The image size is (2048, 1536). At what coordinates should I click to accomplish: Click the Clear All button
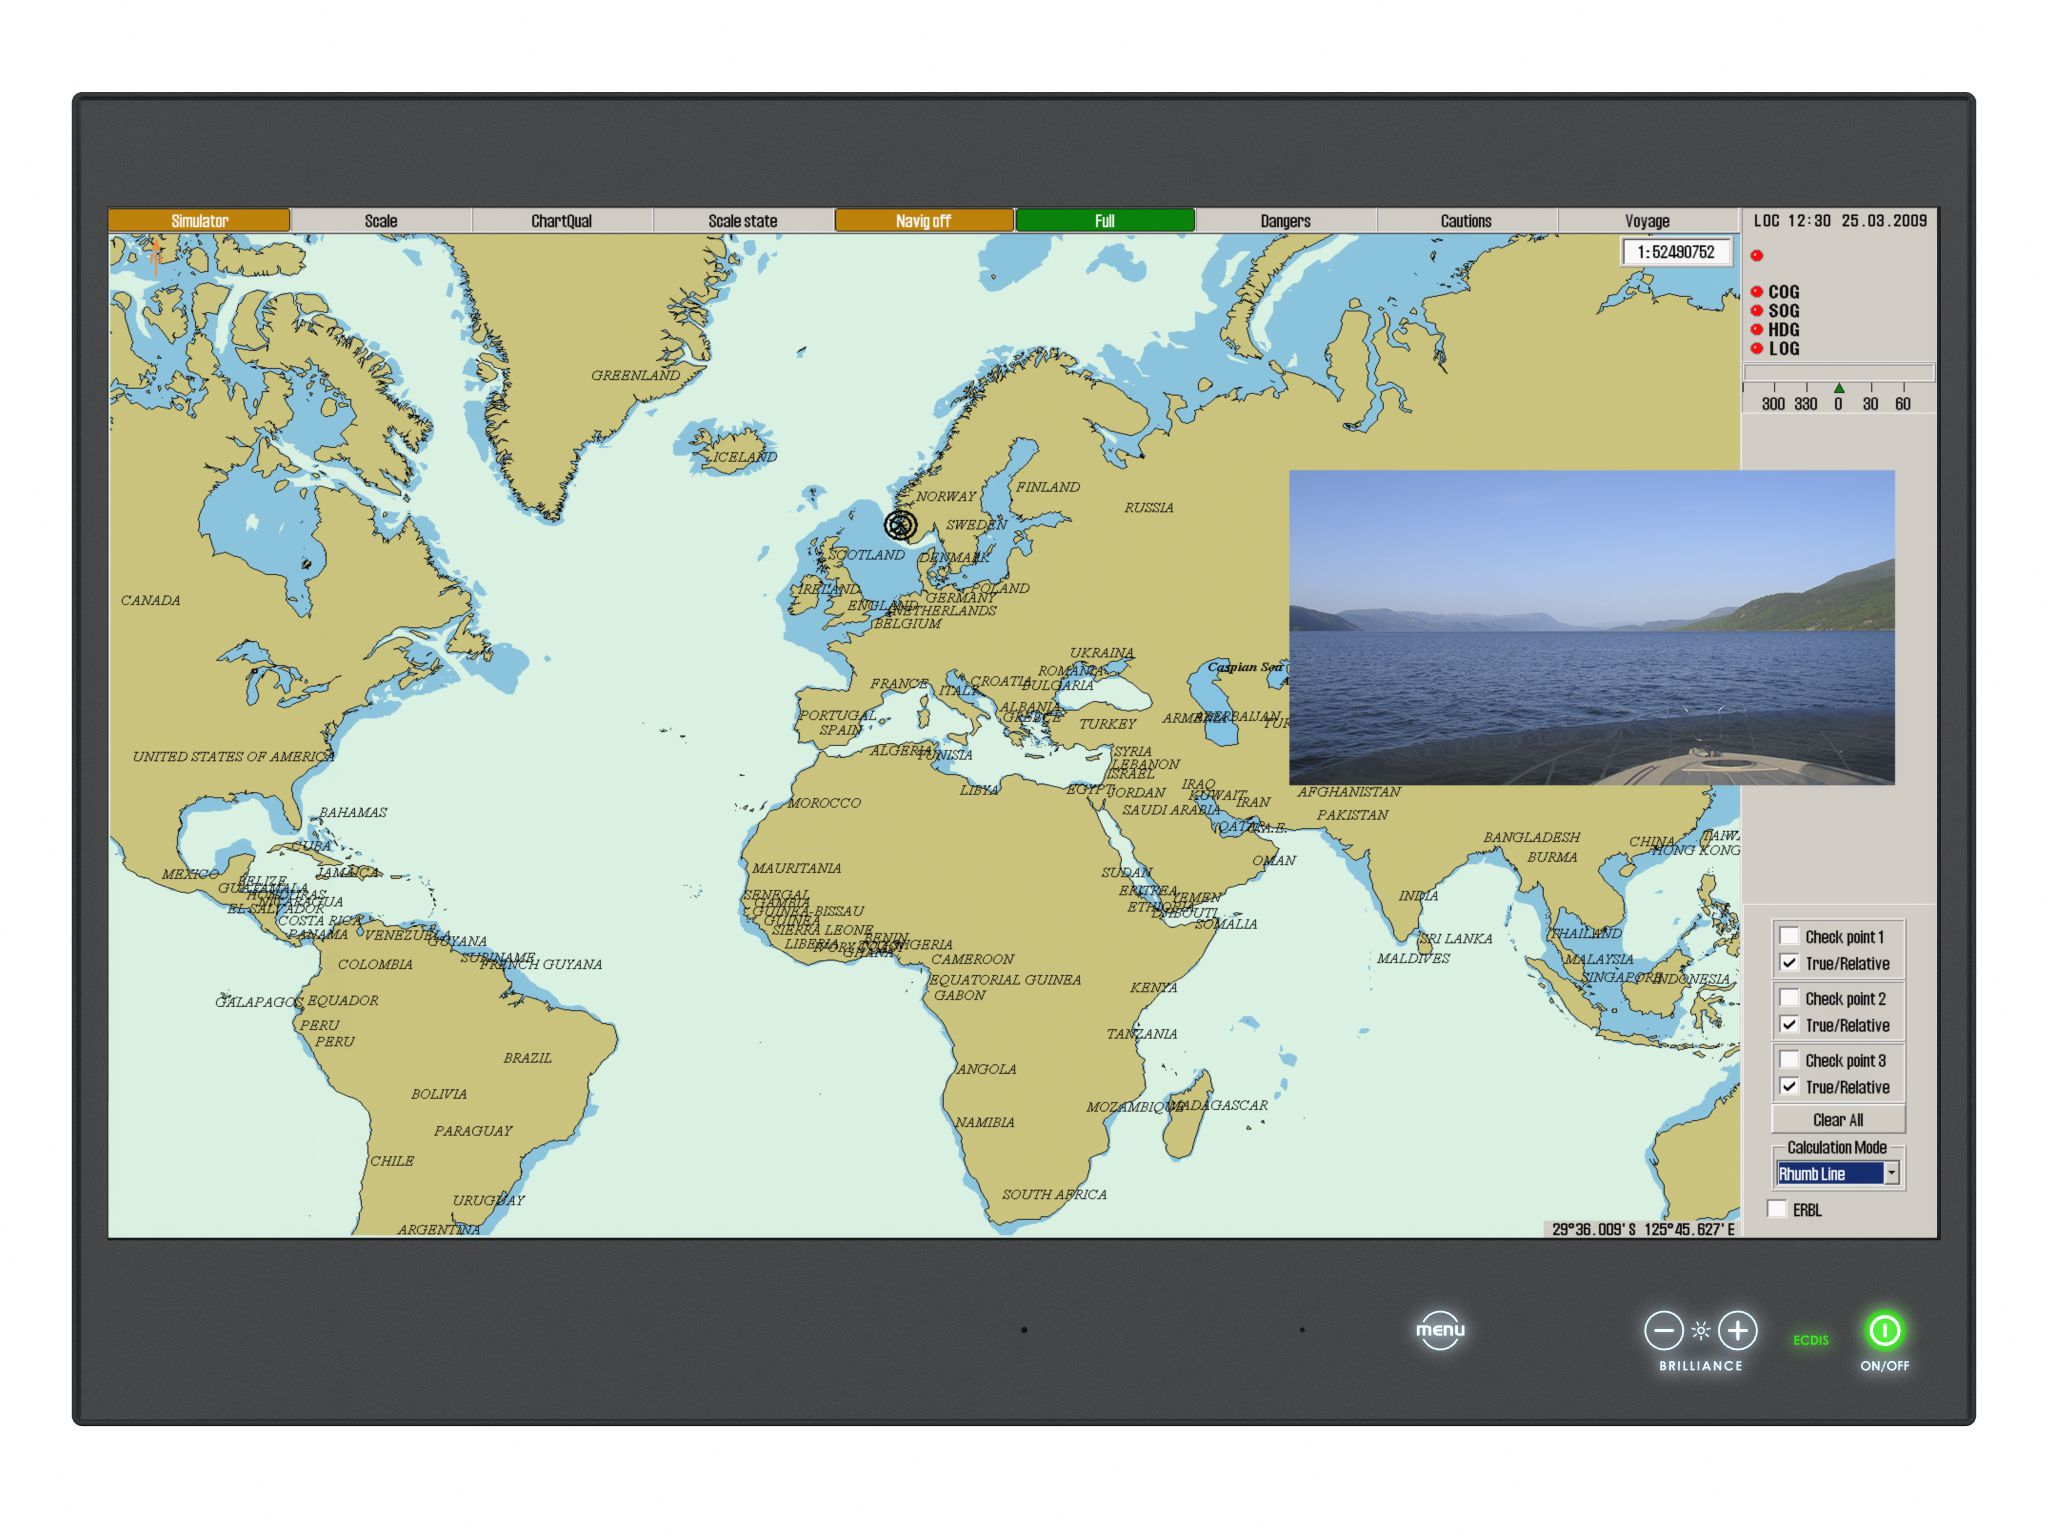[x=1838, y=1120]
